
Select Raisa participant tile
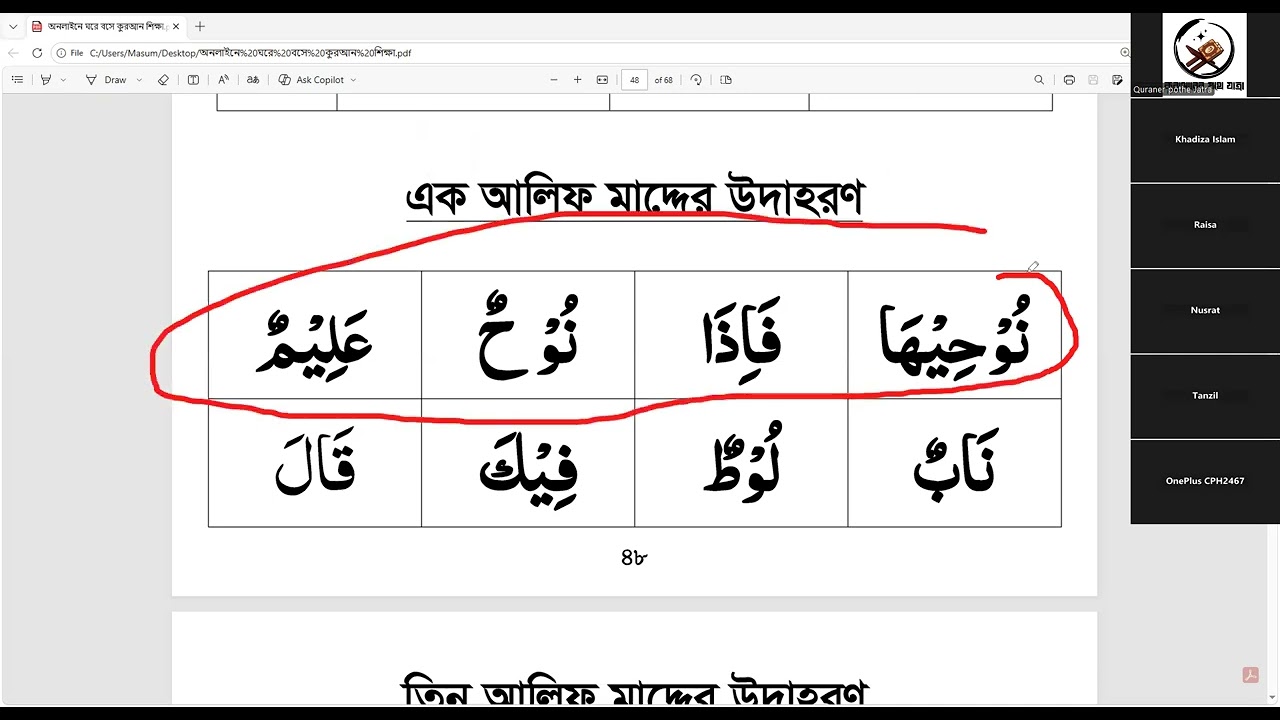tap(1205, 225)
